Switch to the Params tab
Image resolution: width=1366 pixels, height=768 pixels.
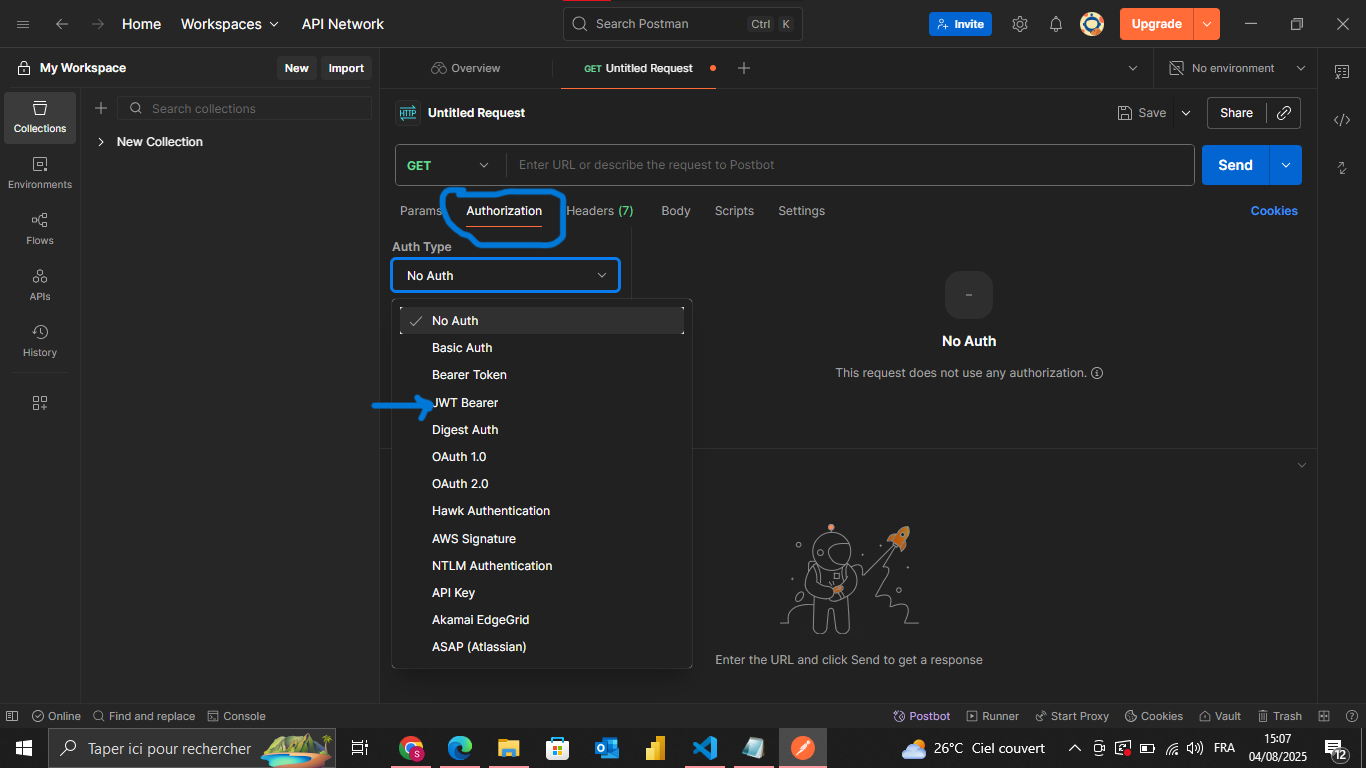click(421, 211)
